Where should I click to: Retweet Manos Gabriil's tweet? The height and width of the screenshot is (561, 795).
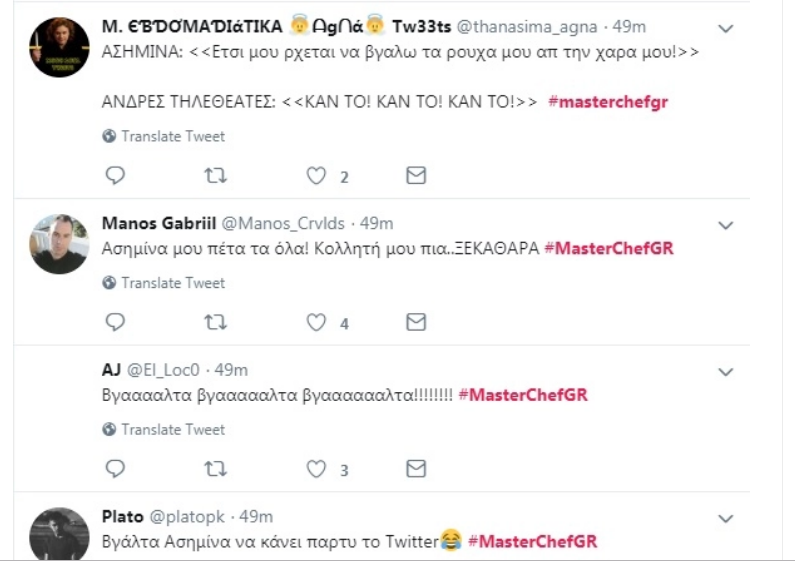pos(215,322)
